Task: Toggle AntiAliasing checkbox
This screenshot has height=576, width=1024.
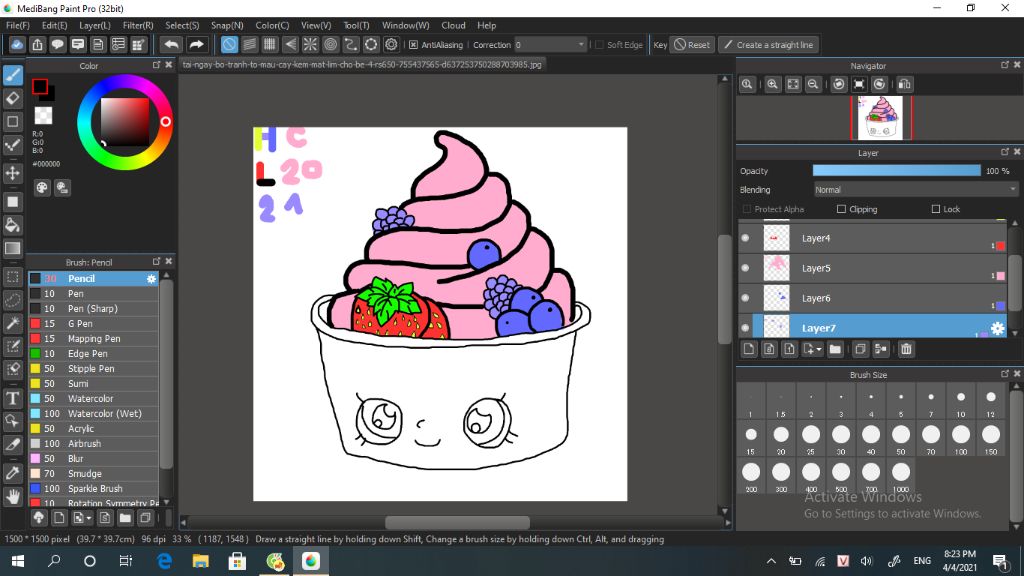Action: (413, 45)
